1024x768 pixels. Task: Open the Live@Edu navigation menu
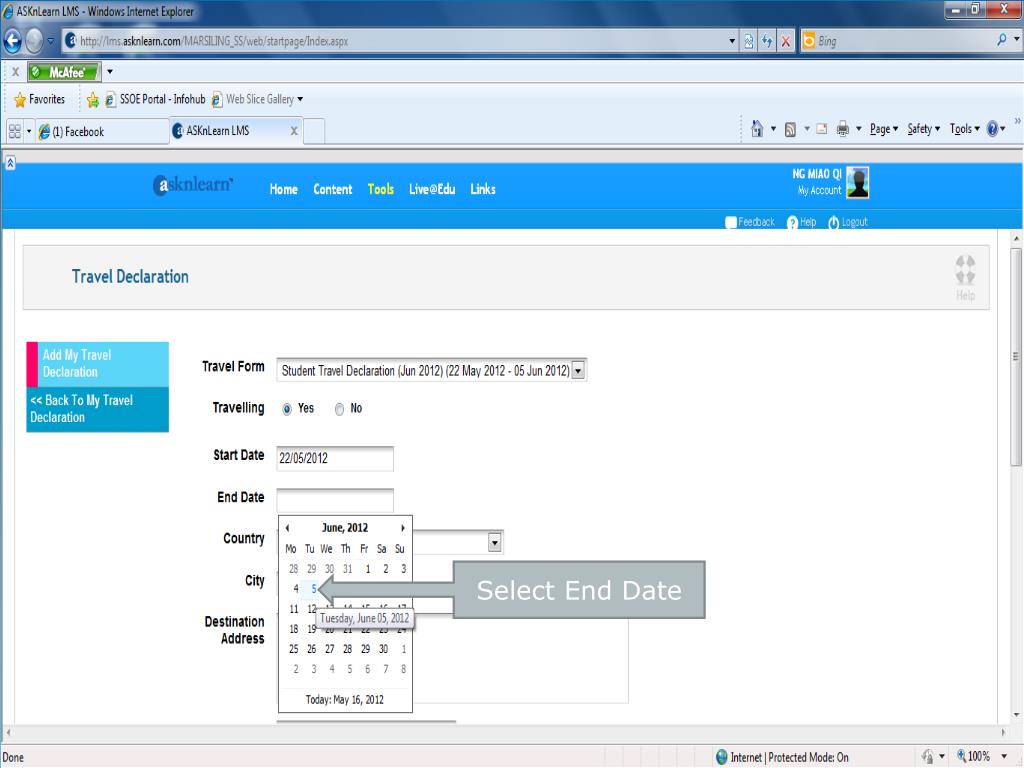432,189
